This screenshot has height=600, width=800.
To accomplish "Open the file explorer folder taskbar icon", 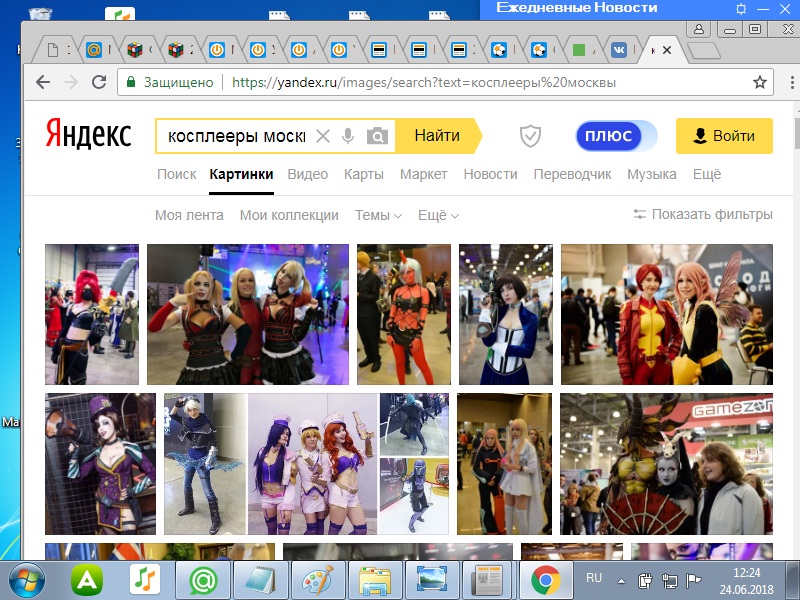I will pyautogui.click(x=375, y=581).
